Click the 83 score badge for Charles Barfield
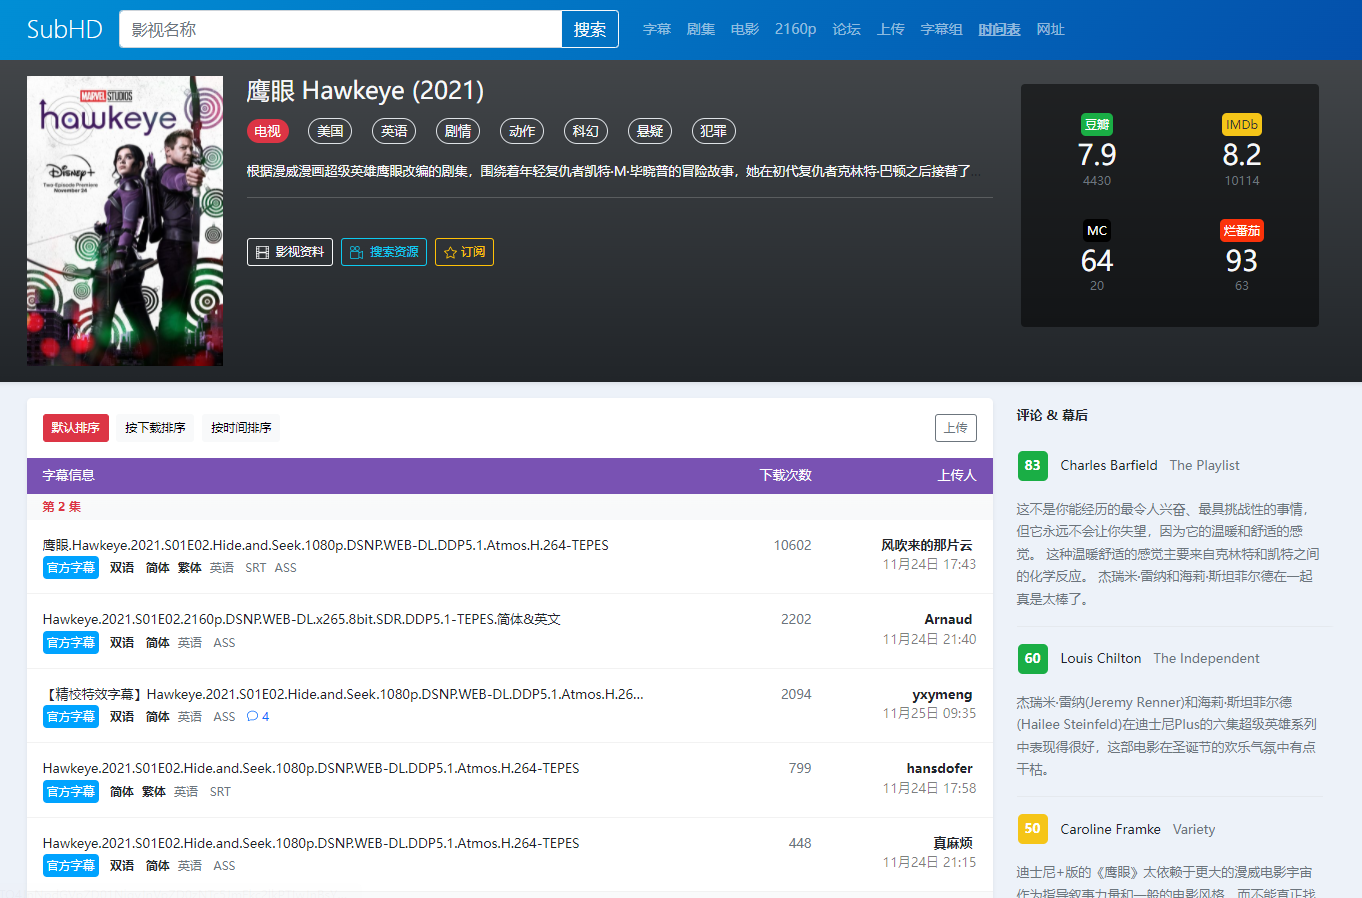The image size is (1362, 898). 1033,466
